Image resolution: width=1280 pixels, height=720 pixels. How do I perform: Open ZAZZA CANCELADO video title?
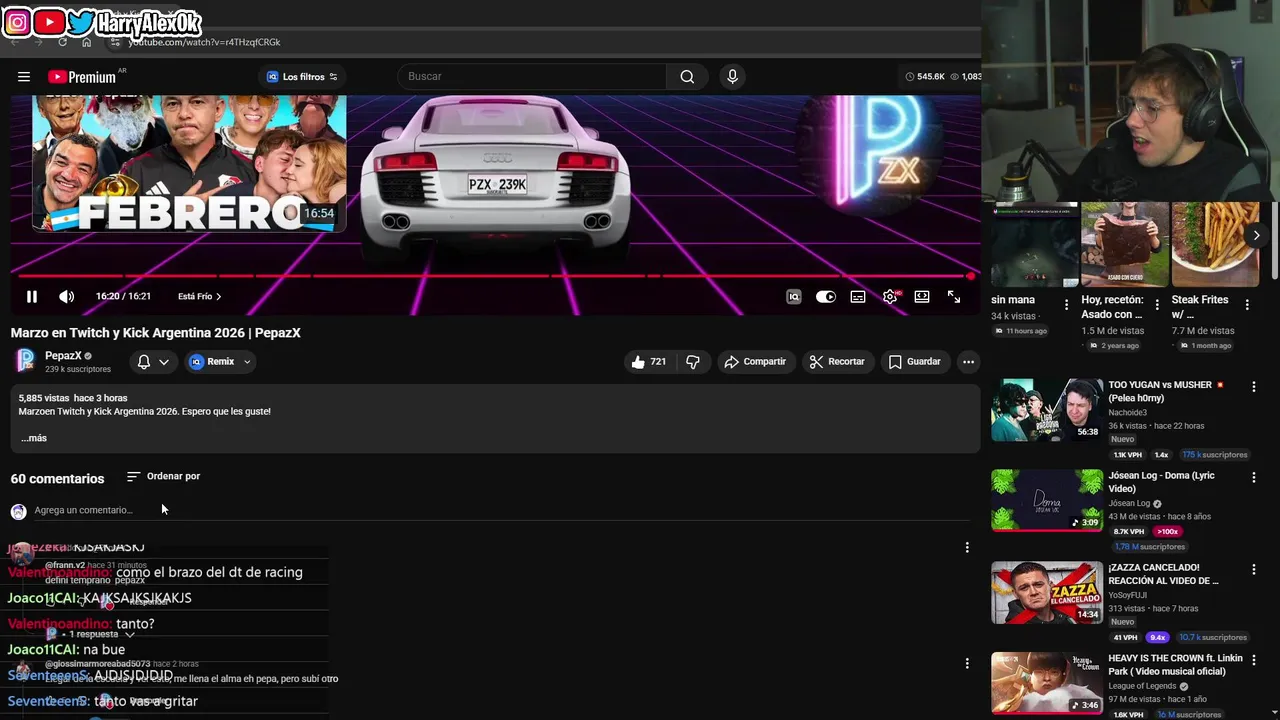tap(1163, 574)
